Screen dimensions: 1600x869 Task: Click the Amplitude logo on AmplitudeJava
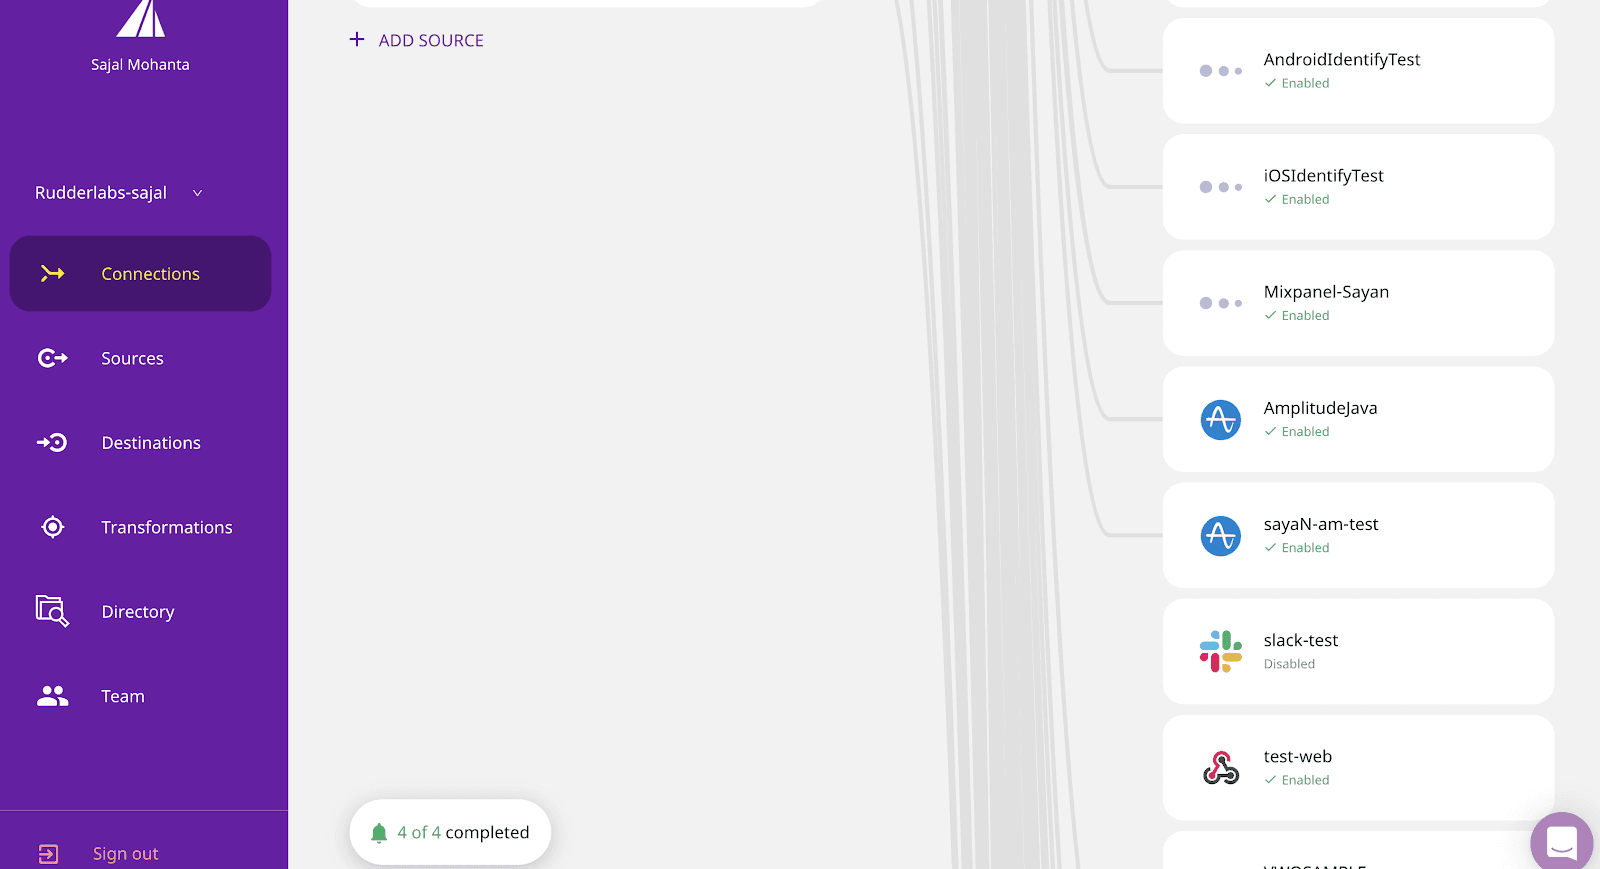click(x=1220, y=419)
